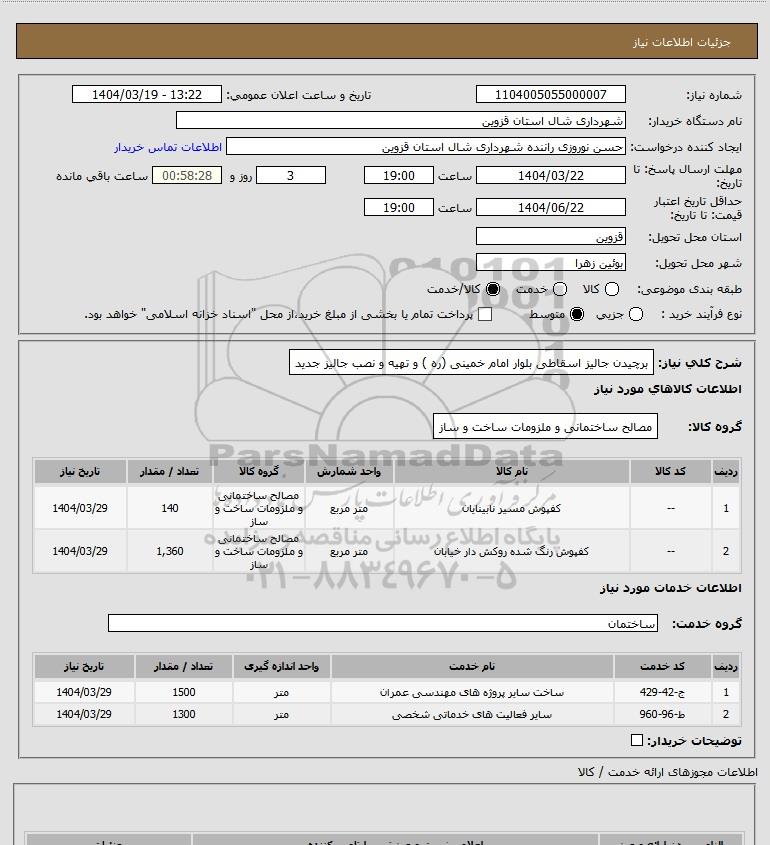Click the نام خدمت column header

pyautogui.click(x=472, y=667)
